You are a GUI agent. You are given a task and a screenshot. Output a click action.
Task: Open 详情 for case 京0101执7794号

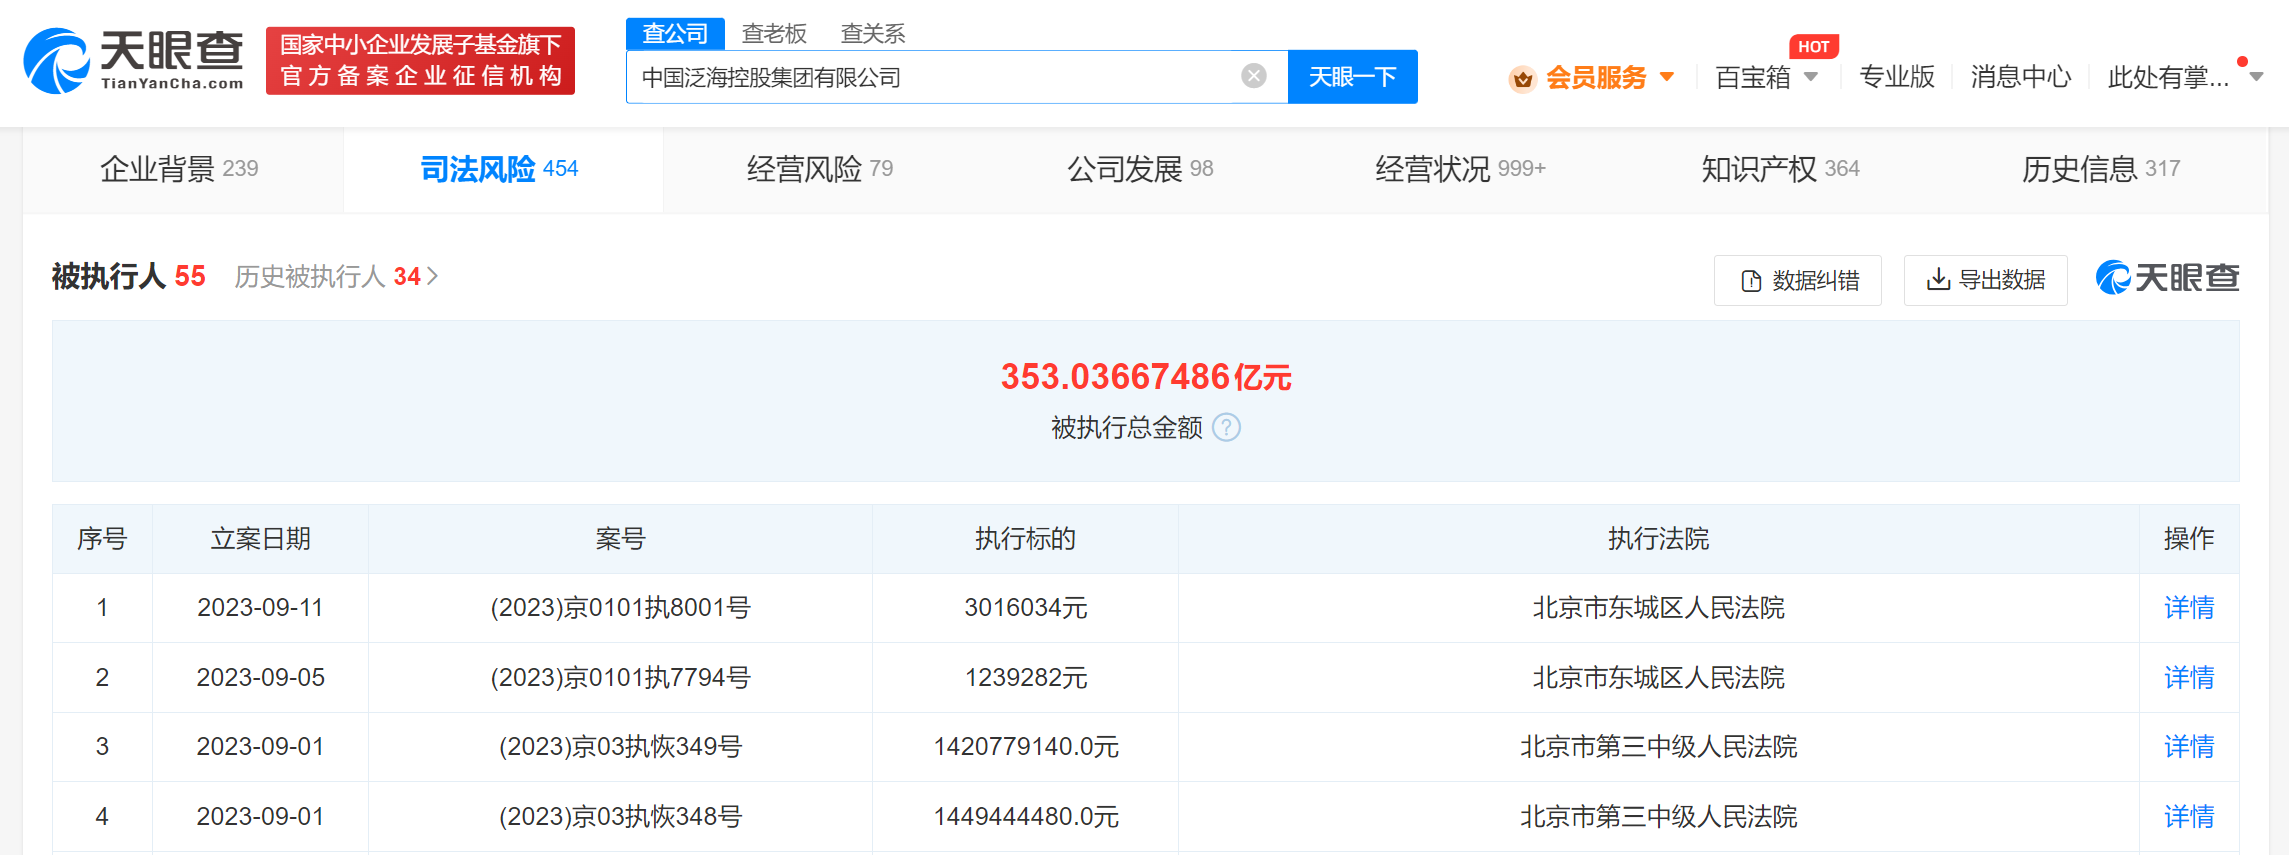tap(2189, 678)
